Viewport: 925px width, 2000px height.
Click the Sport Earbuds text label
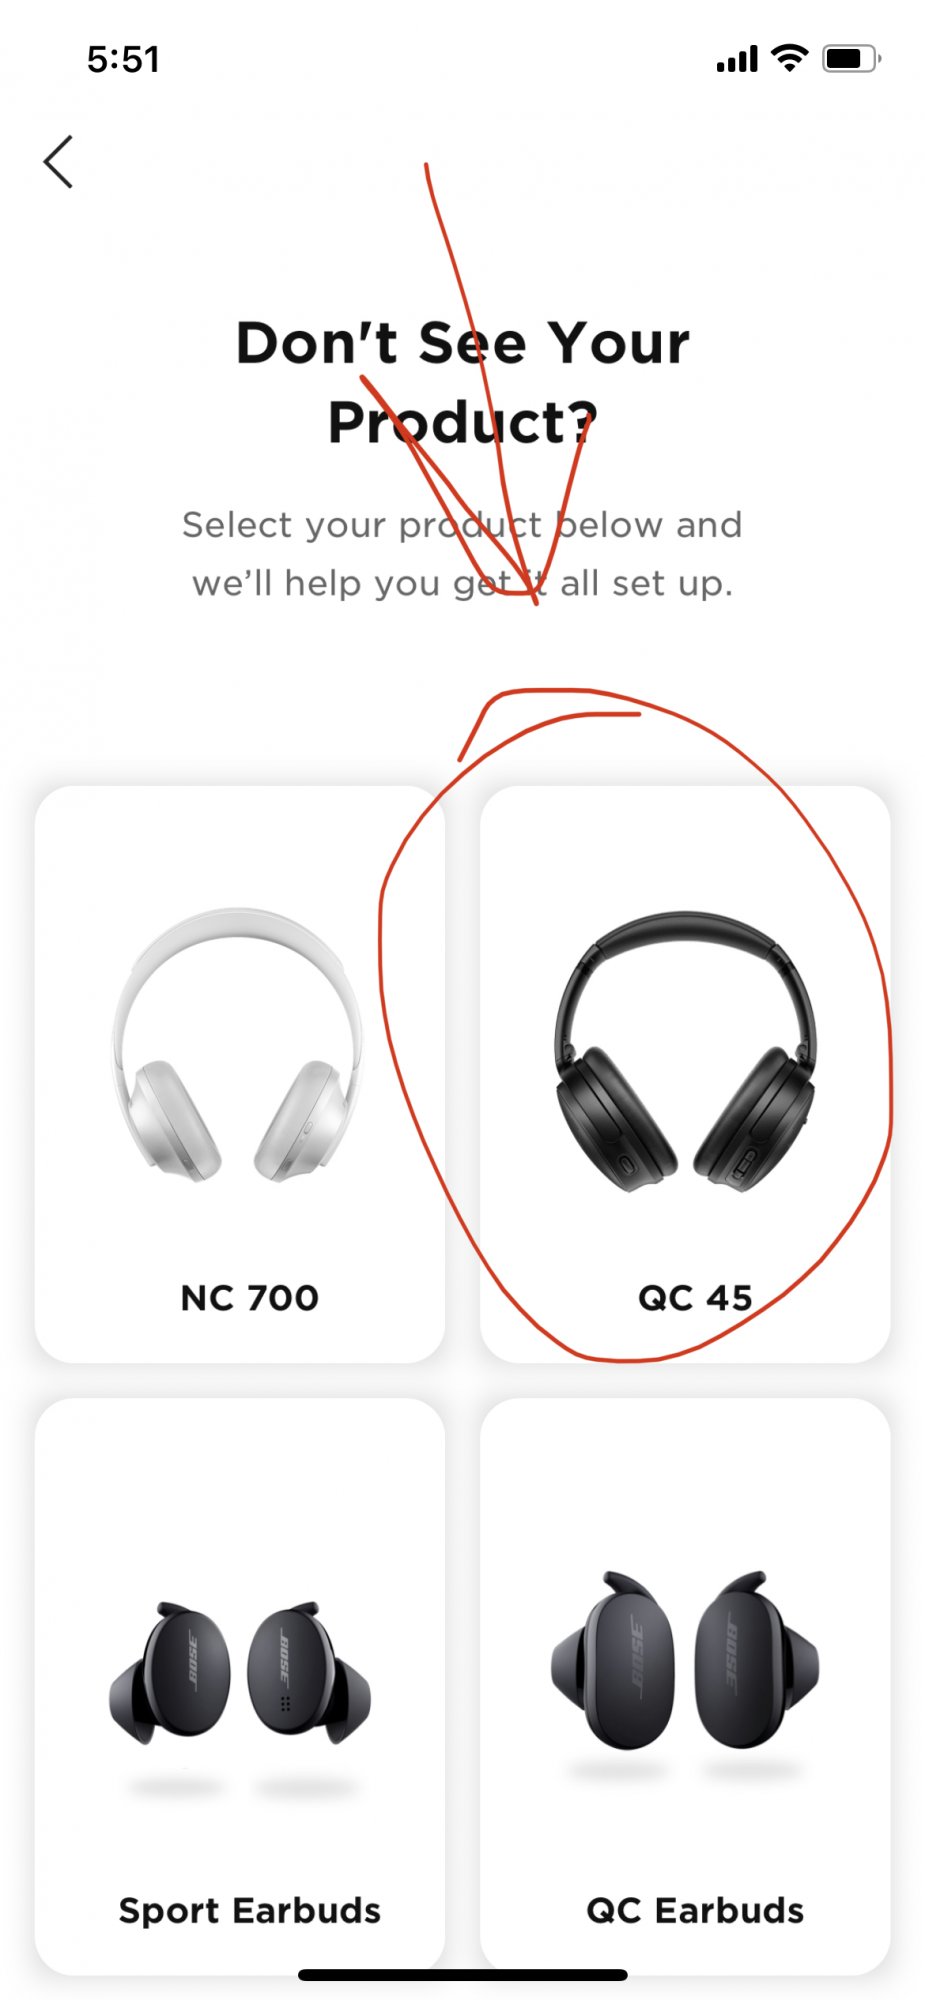[x=249, y=1910]
